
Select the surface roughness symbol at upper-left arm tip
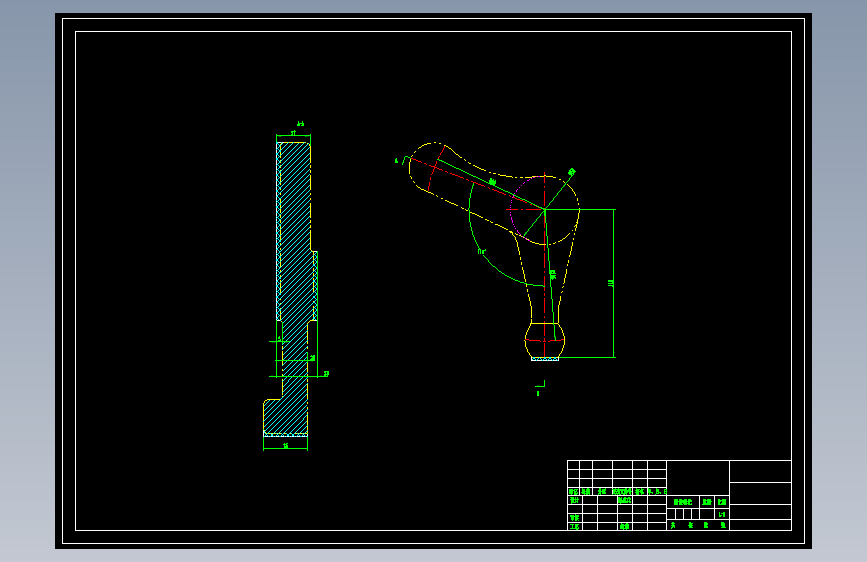(403, 160)
